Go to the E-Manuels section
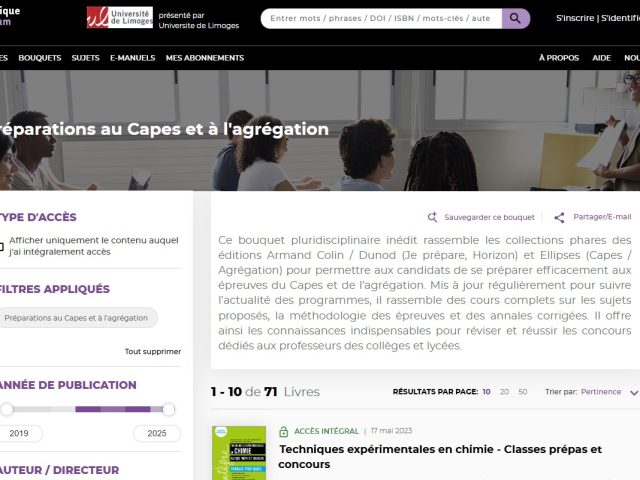The width and height of the screenshot is (640, 480). pos(132,58)
